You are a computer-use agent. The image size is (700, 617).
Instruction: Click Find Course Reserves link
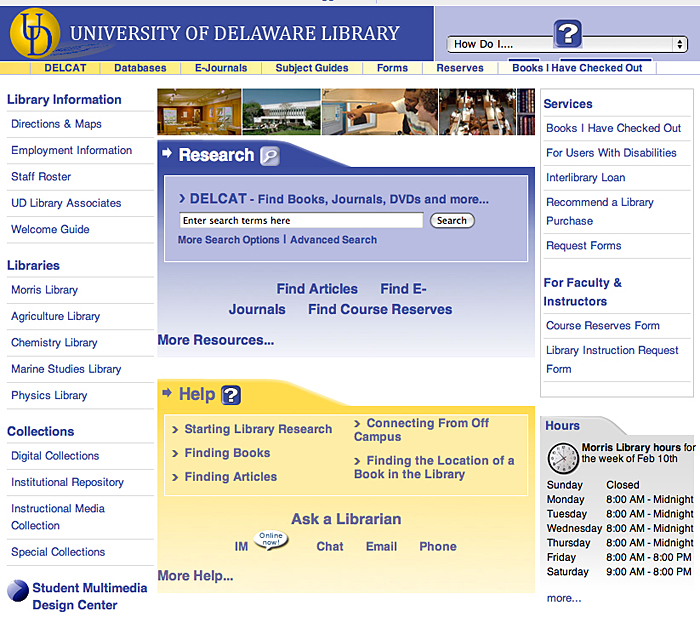pos(380,309)
